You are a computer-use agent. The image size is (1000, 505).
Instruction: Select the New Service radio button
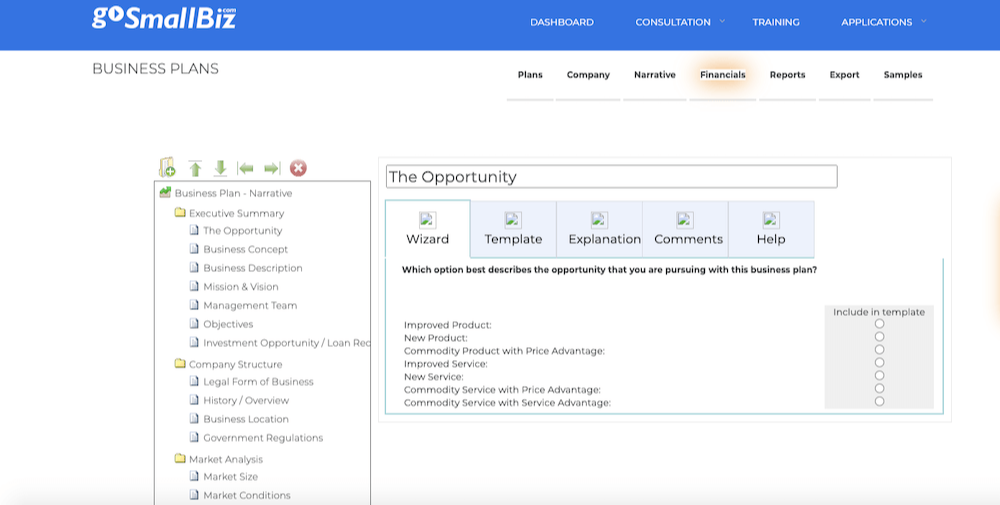(x=879, y=376)
